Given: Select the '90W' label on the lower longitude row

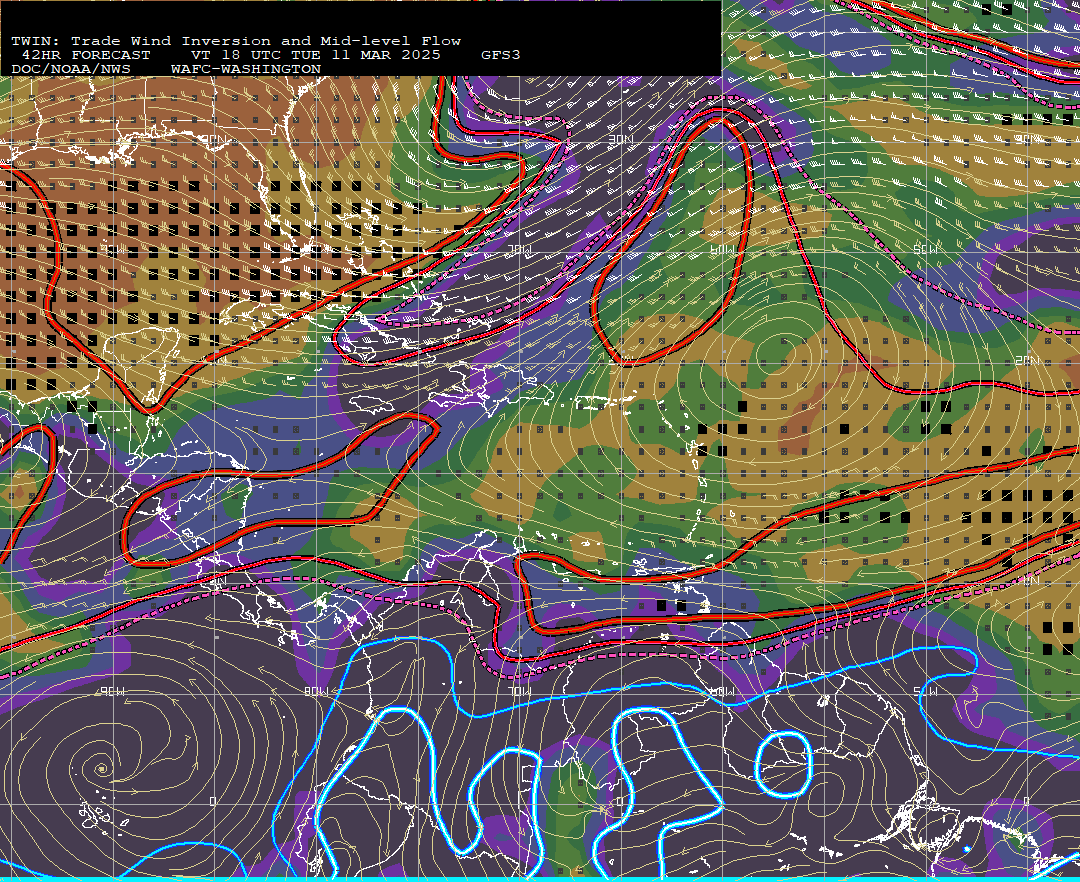Looking at the screenshot, I should (x=113, y=691).
